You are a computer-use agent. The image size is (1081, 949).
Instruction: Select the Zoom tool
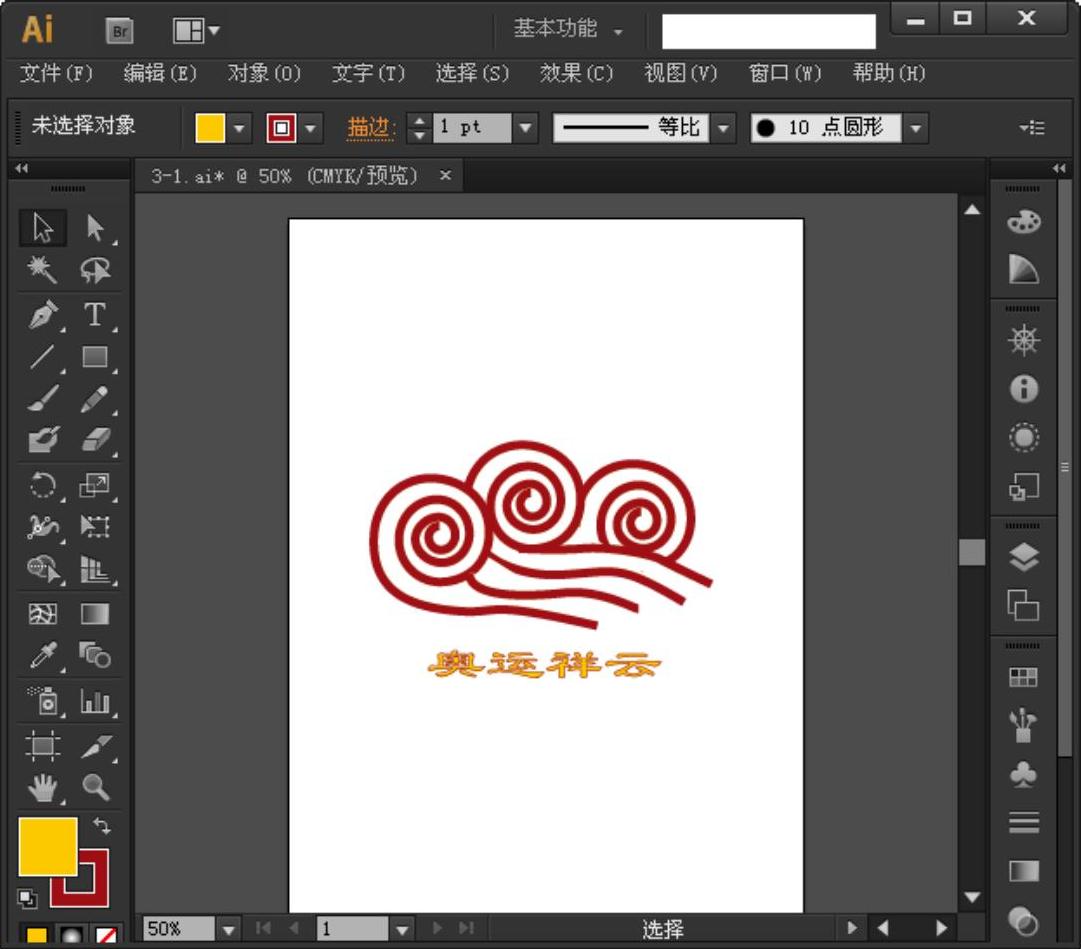tap(95, 787)
